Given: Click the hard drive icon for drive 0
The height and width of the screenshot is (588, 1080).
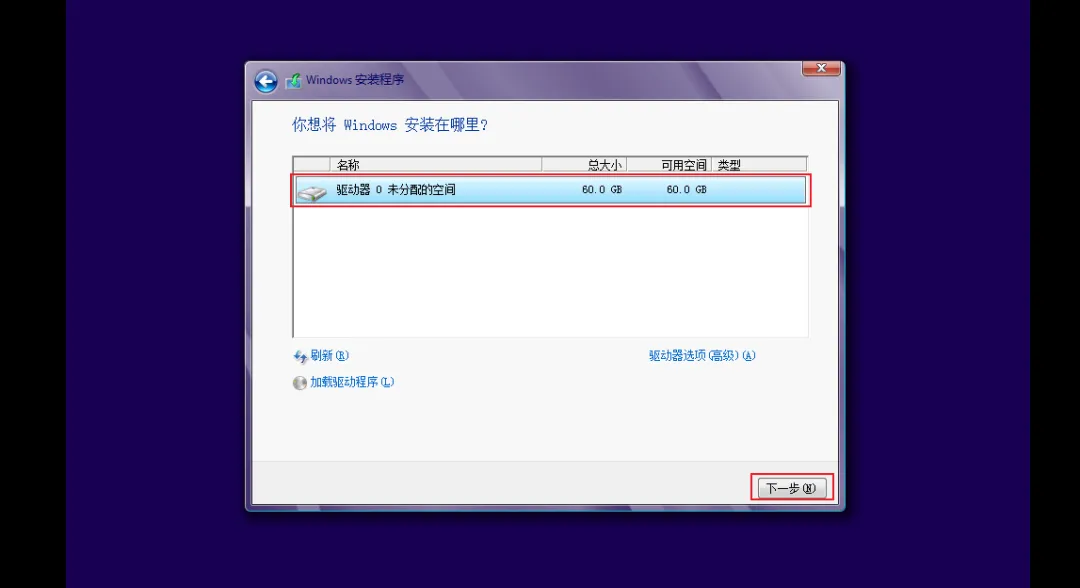Looking at the screenshot, I should pyautogui.click(x=311, y=192).
